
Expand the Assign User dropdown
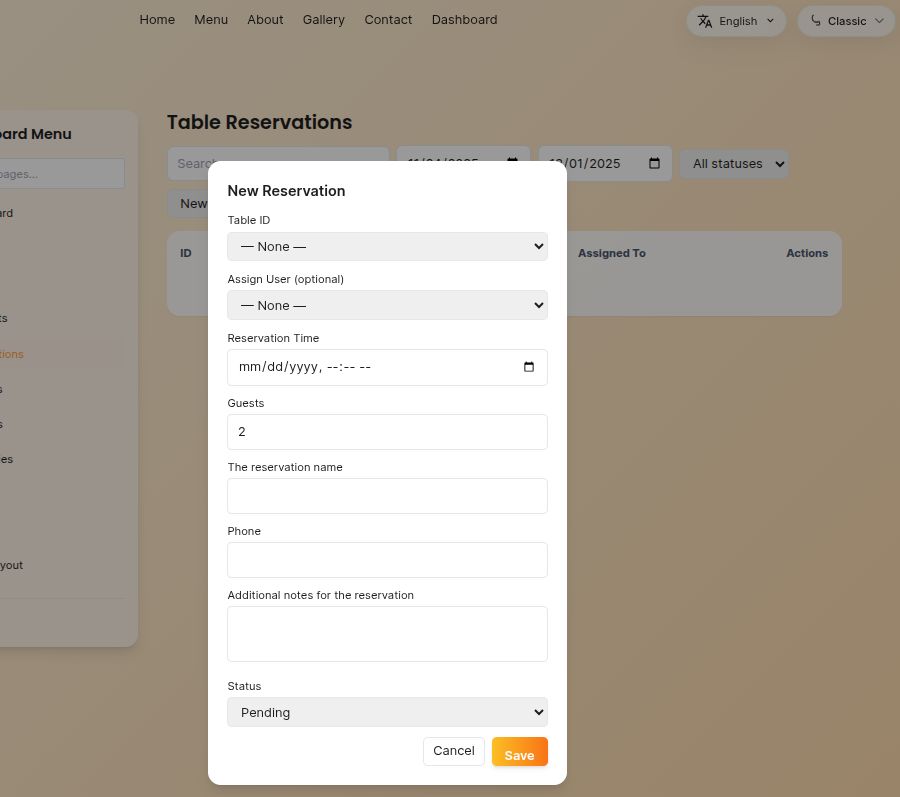click(x=387, y=305)
